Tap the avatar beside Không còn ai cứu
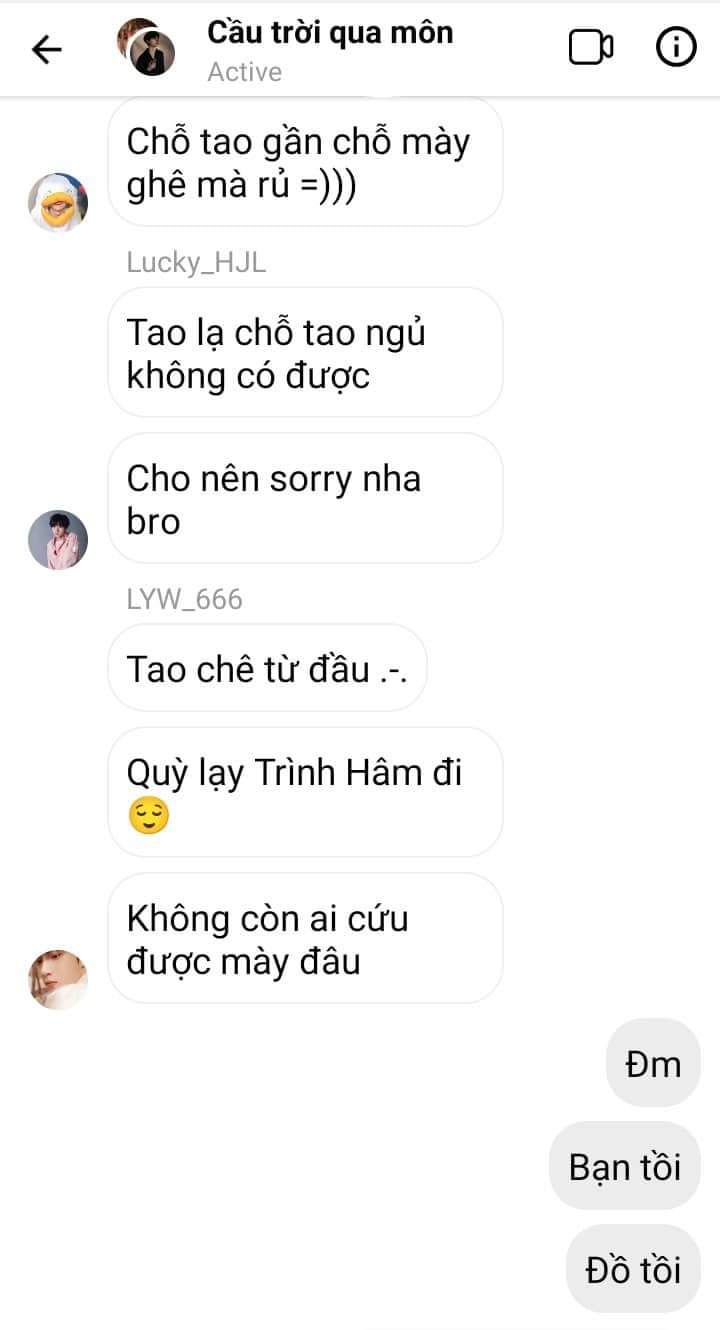The image size is (720, 1330). [58, 980]
